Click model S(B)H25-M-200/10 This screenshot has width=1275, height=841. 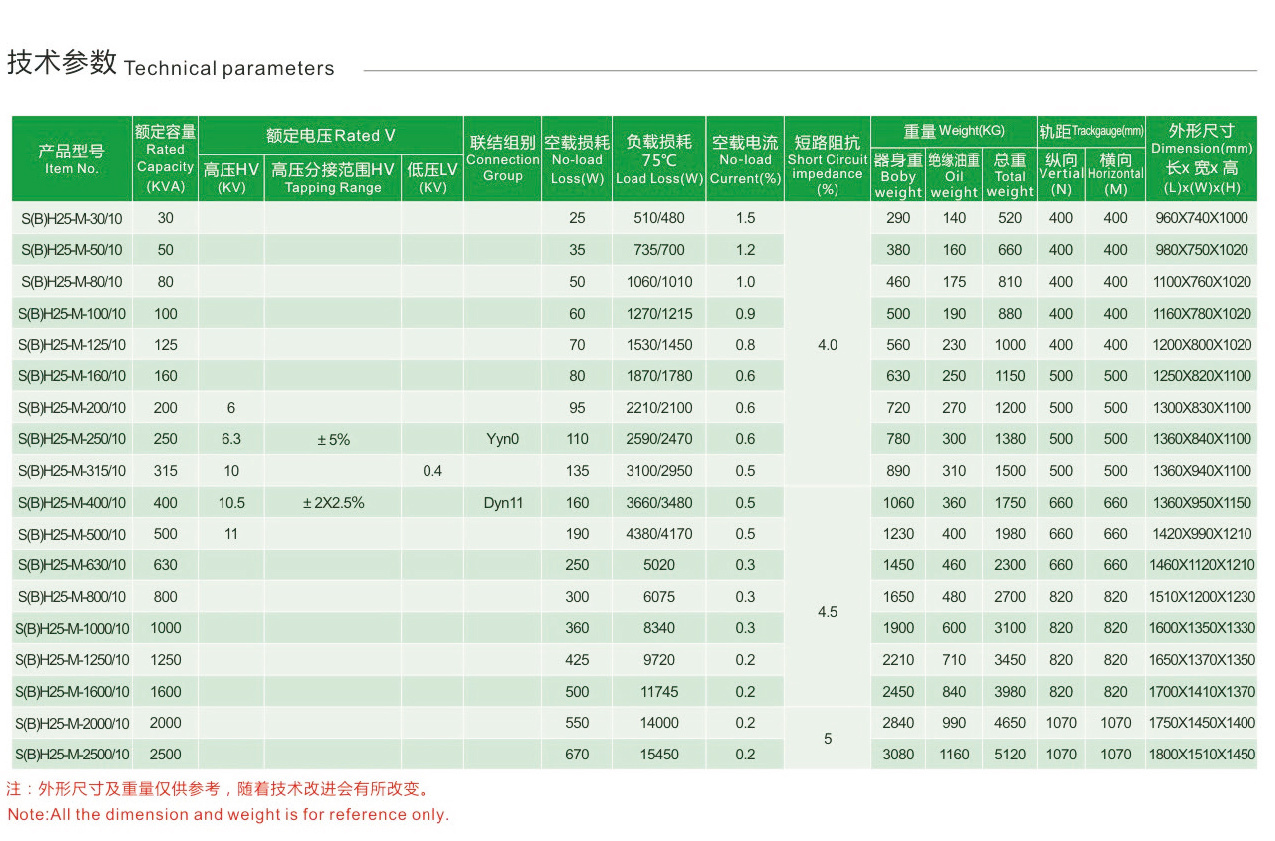click(72, 408)
